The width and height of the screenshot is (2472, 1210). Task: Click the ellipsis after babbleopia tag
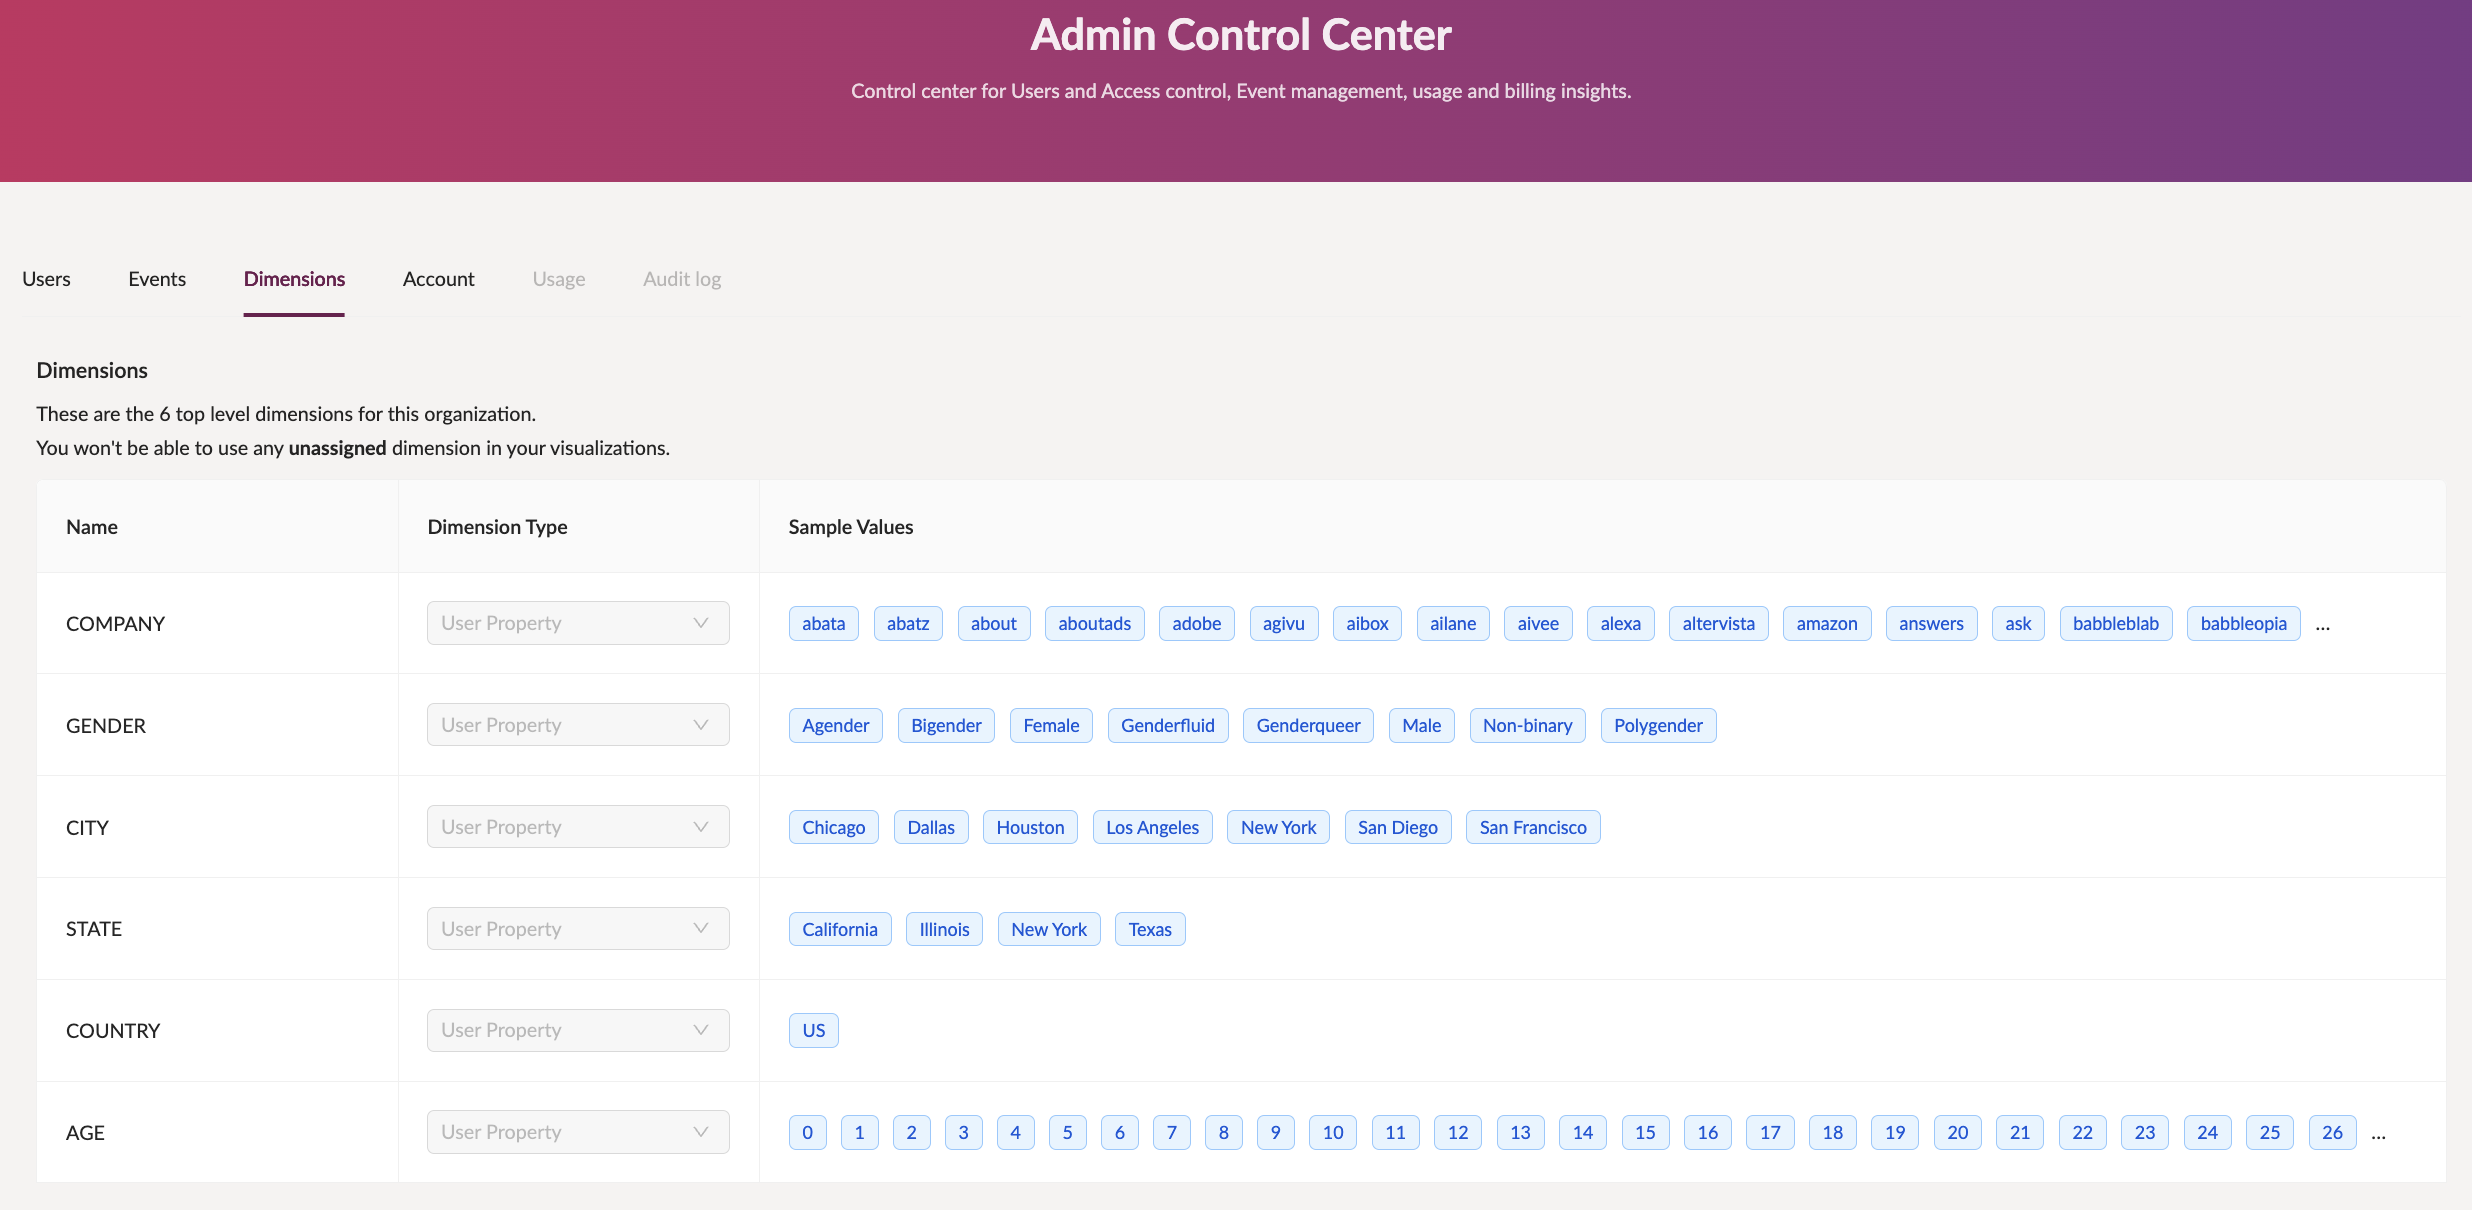coord(2322,626)
